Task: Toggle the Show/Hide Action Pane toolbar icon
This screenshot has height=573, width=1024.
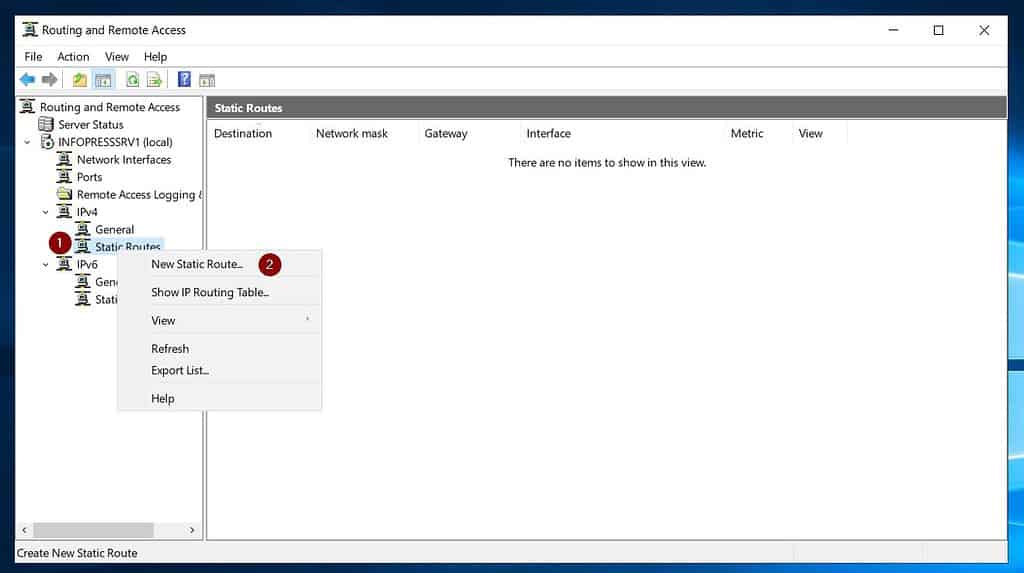Action: (x=207, y=80)
